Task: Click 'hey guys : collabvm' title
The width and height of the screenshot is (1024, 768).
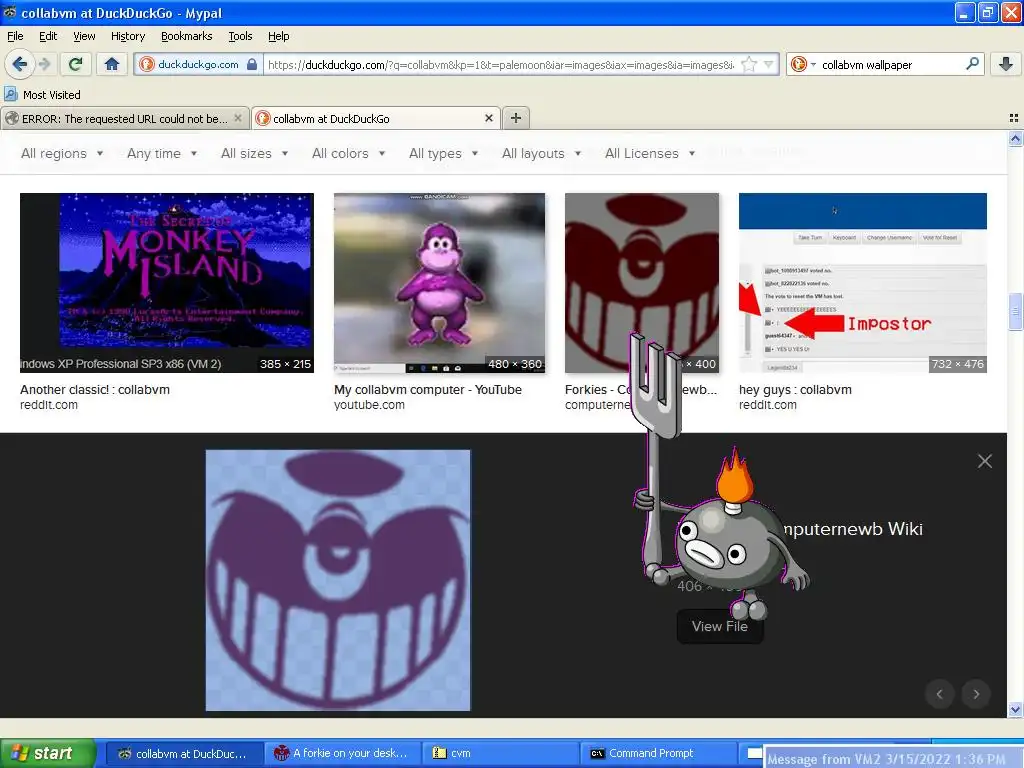Action: [x=795, y=389]
